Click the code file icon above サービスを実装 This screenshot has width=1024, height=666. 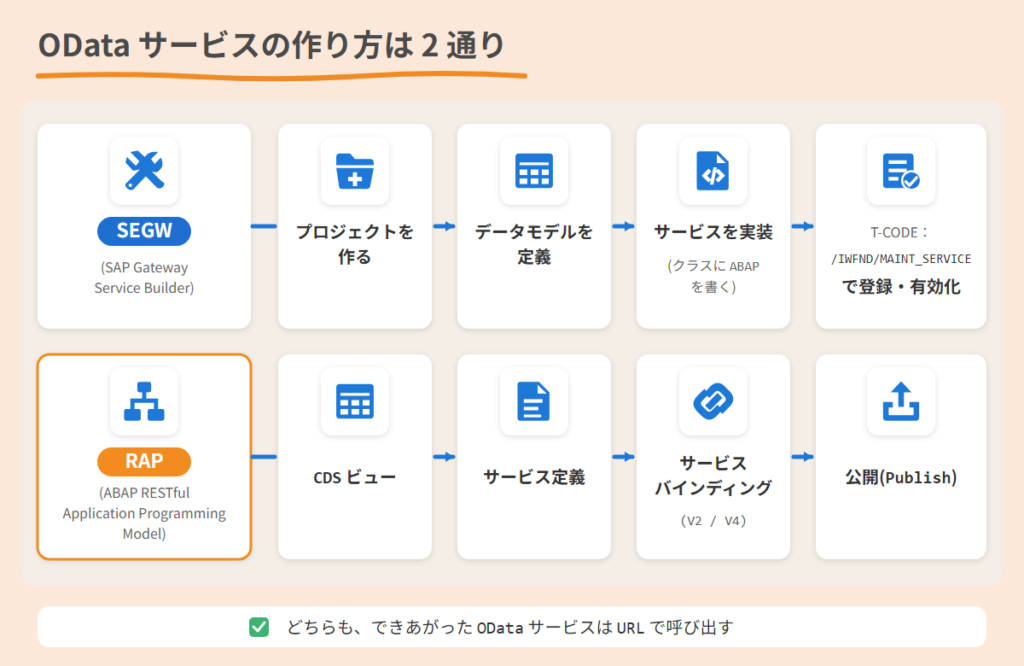point(713,171)
